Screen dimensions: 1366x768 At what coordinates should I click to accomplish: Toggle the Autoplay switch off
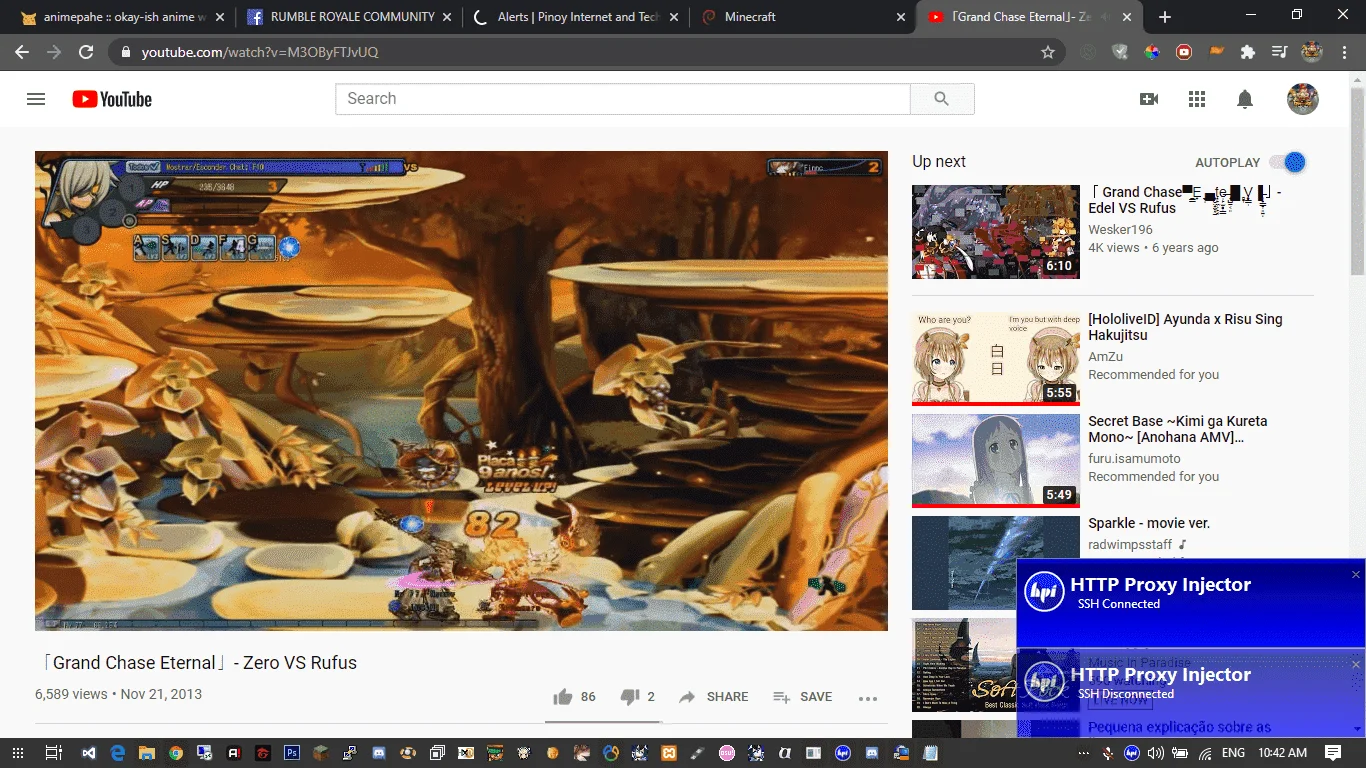(1288, 162)
